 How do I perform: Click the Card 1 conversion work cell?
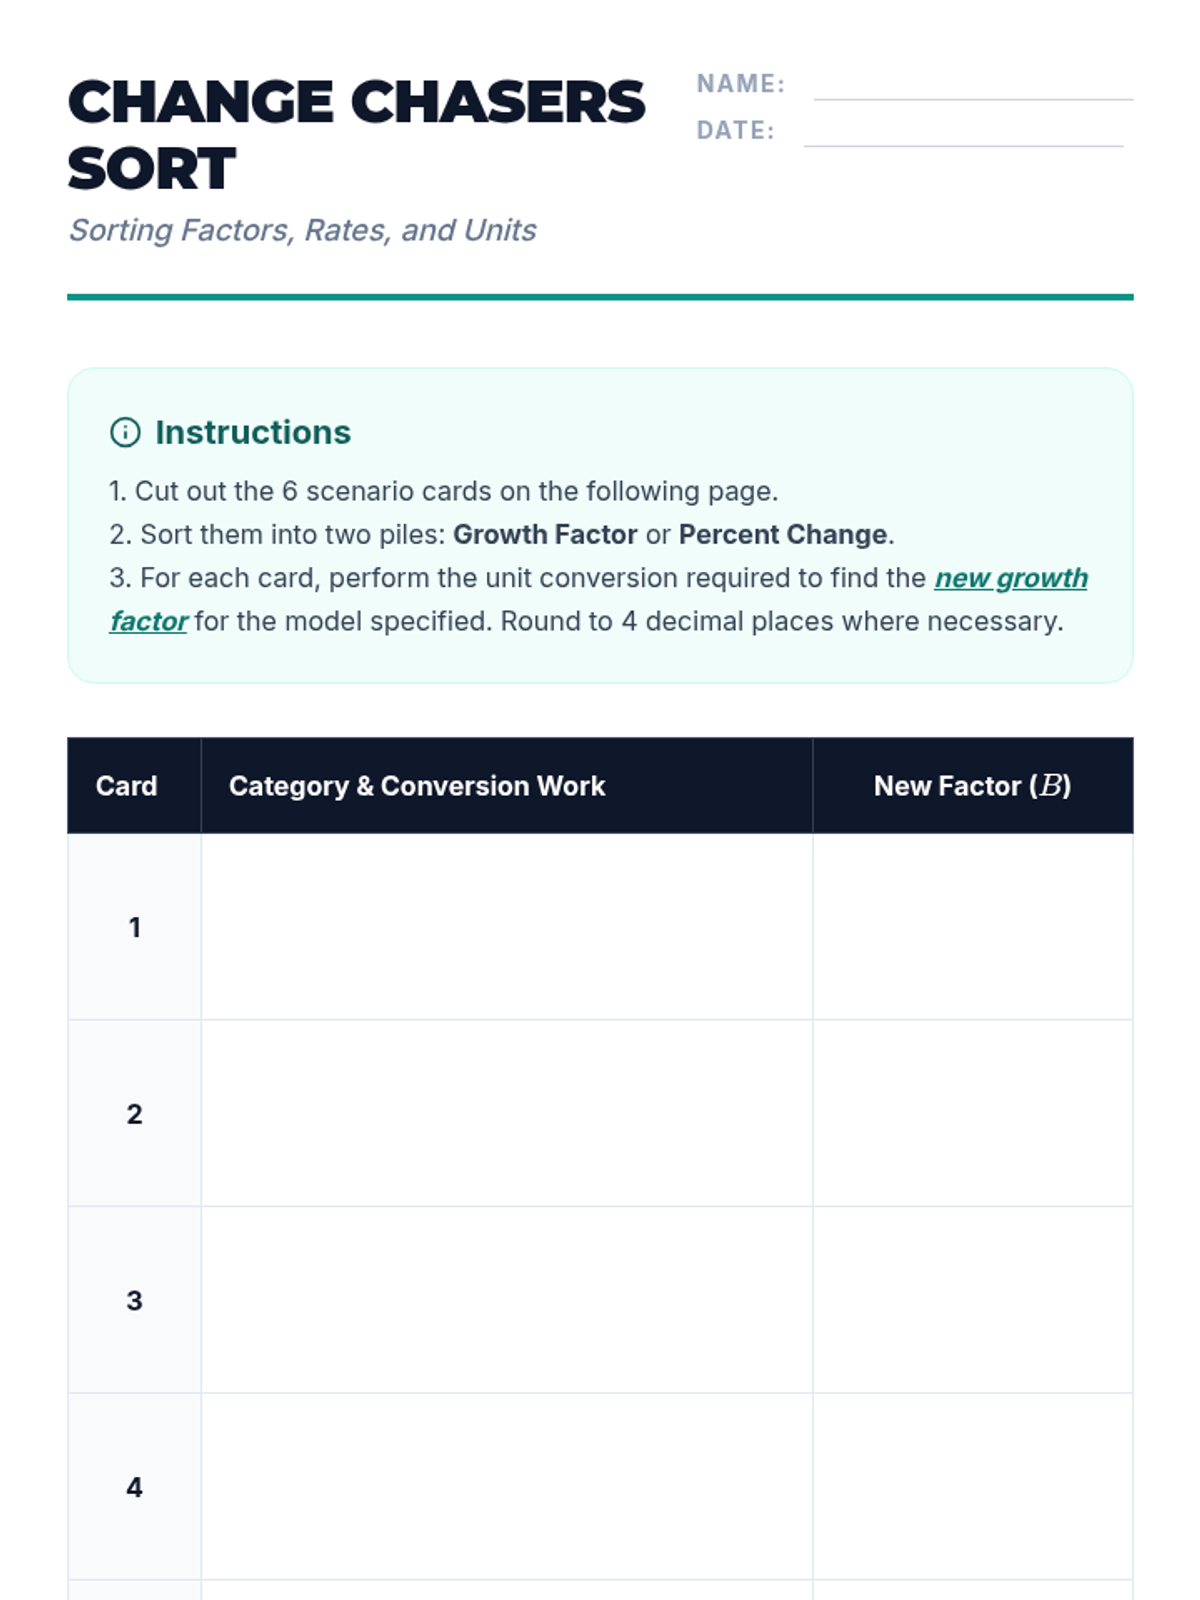point(506,927)
